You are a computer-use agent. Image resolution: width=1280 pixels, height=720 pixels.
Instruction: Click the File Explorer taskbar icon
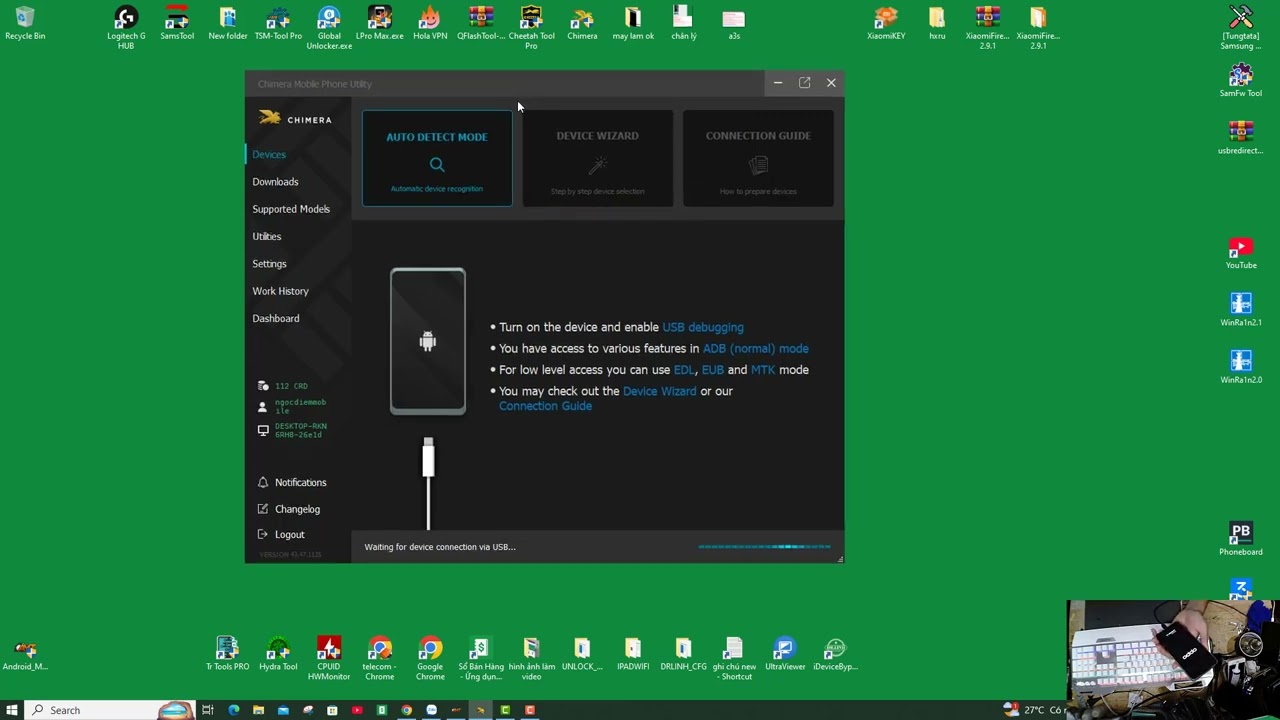click(x=258, y=710)
